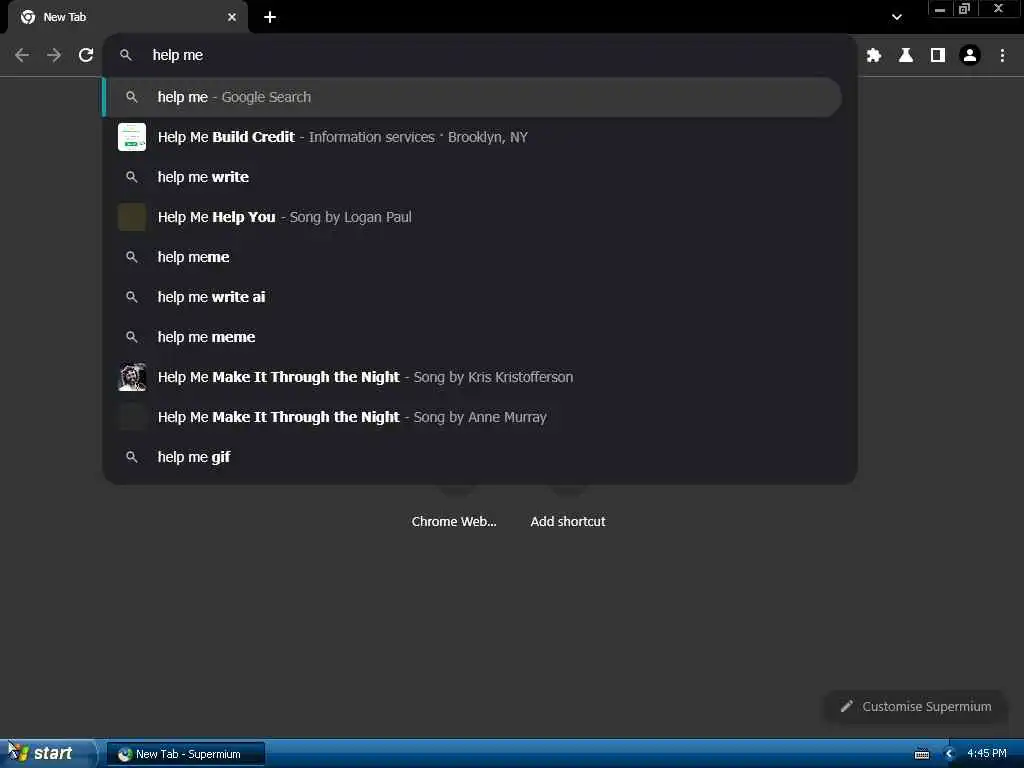
Task: Click the Supermium icon in the tab
Action: [x=28, y=17]
